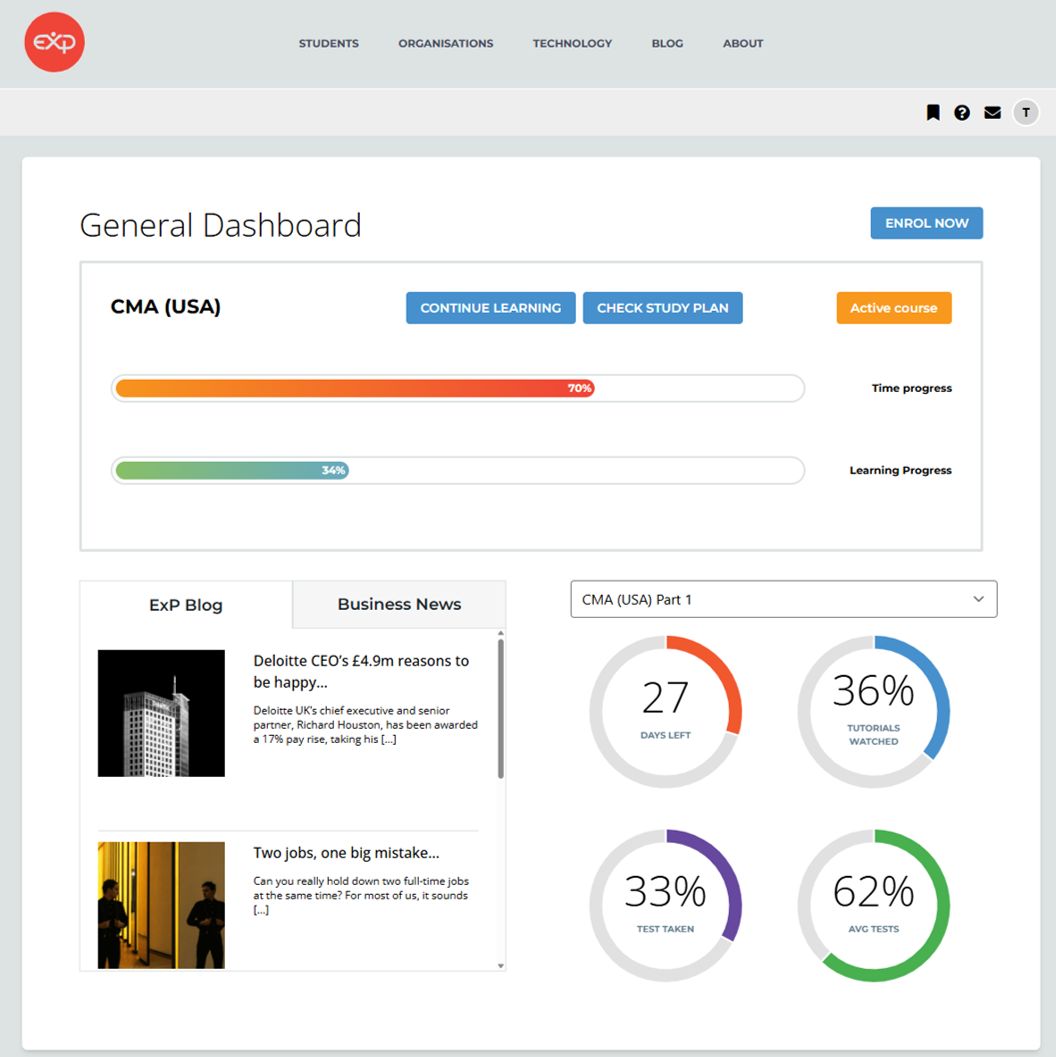Select the ExP Blog tab
The height and width of the screenshot is (1057, 1056).
[x=186, y=605]
